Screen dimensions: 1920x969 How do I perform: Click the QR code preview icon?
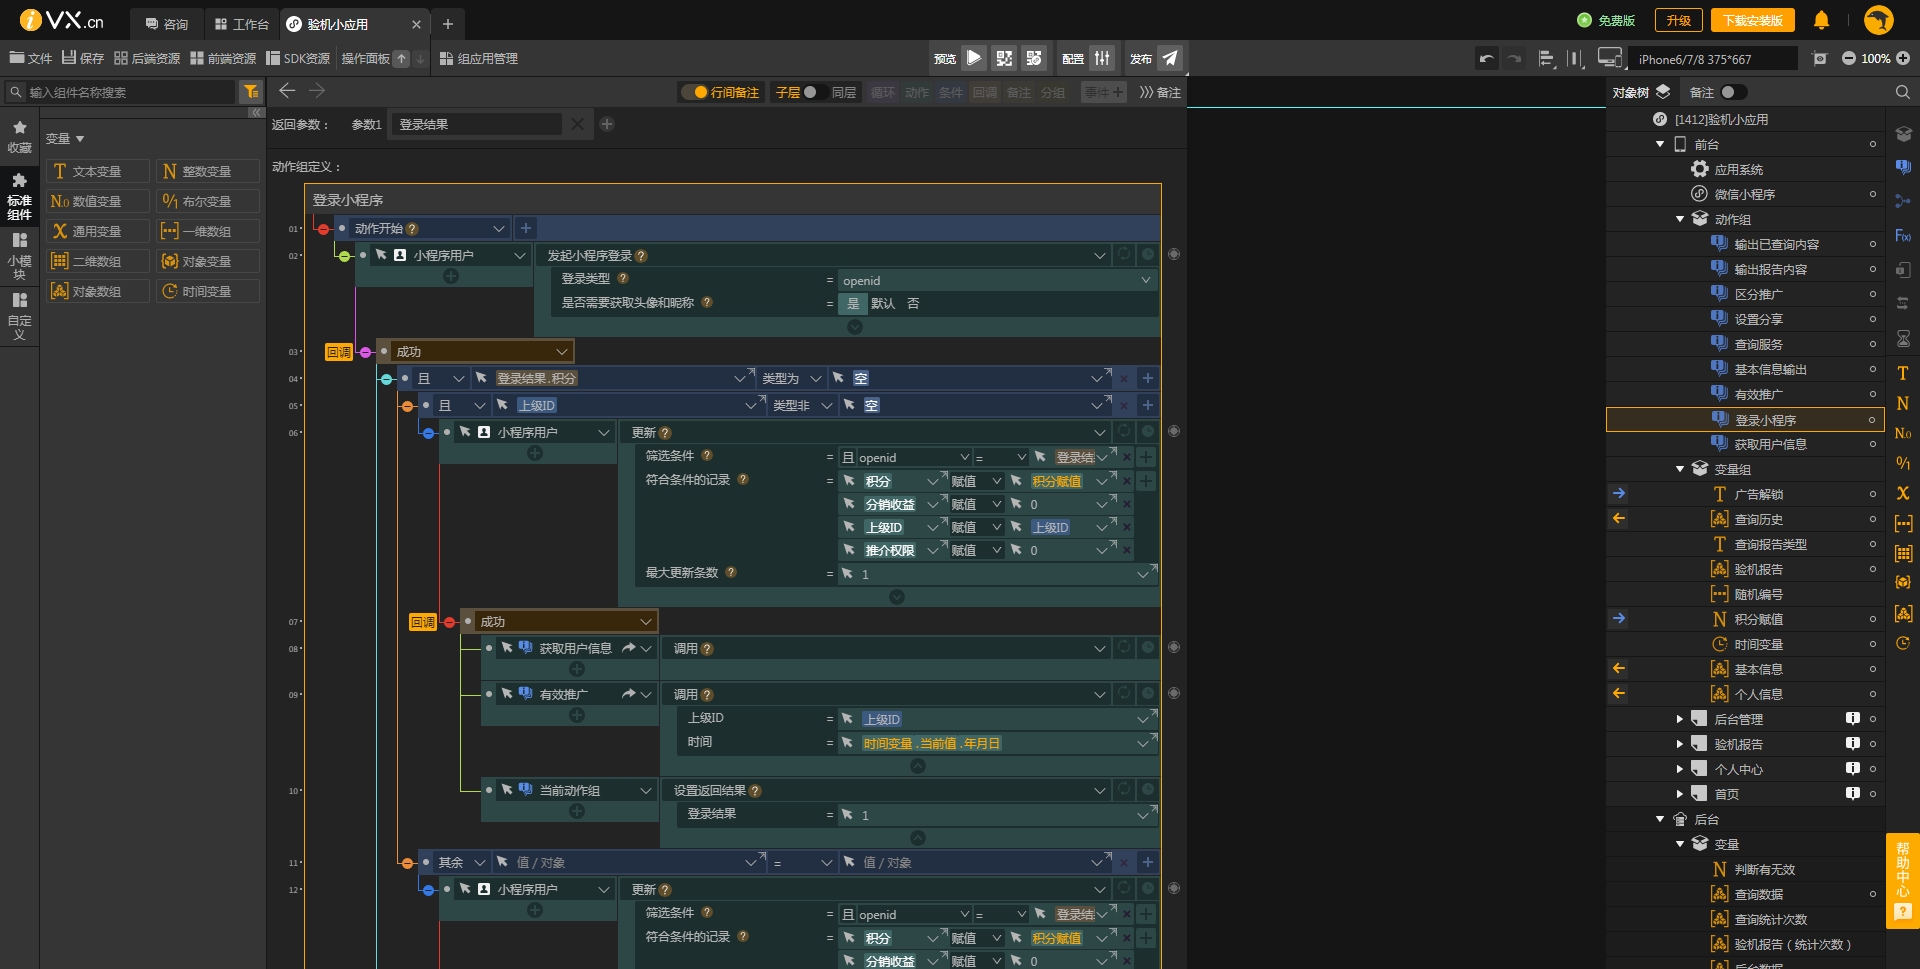[1004, 58]
